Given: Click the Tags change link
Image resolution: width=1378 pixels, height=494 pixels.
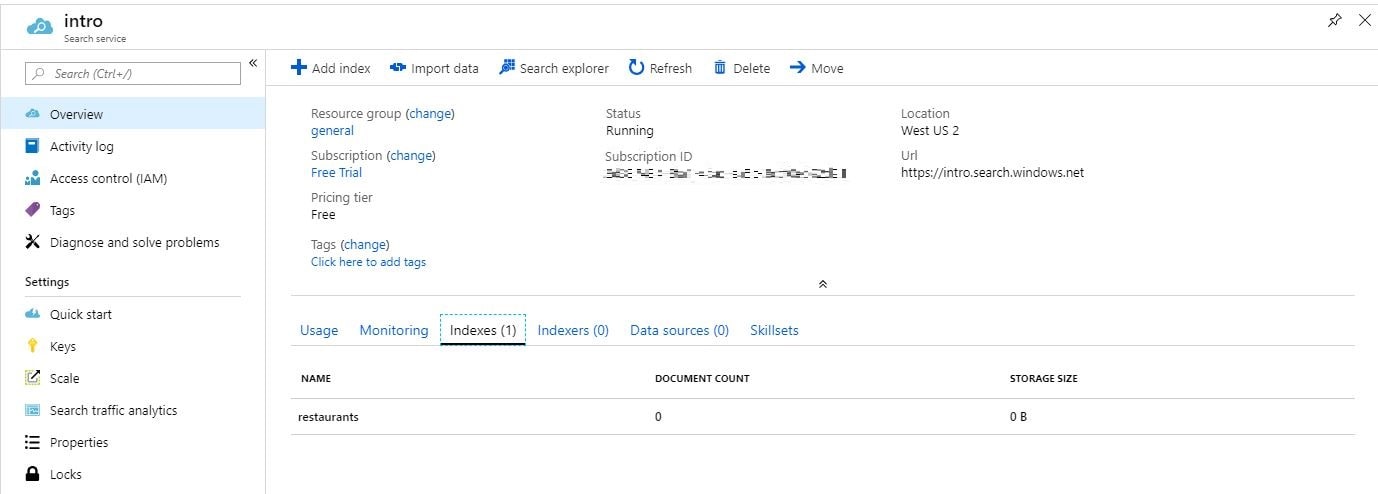Looking at the screenshot, I should pos(365,244).
